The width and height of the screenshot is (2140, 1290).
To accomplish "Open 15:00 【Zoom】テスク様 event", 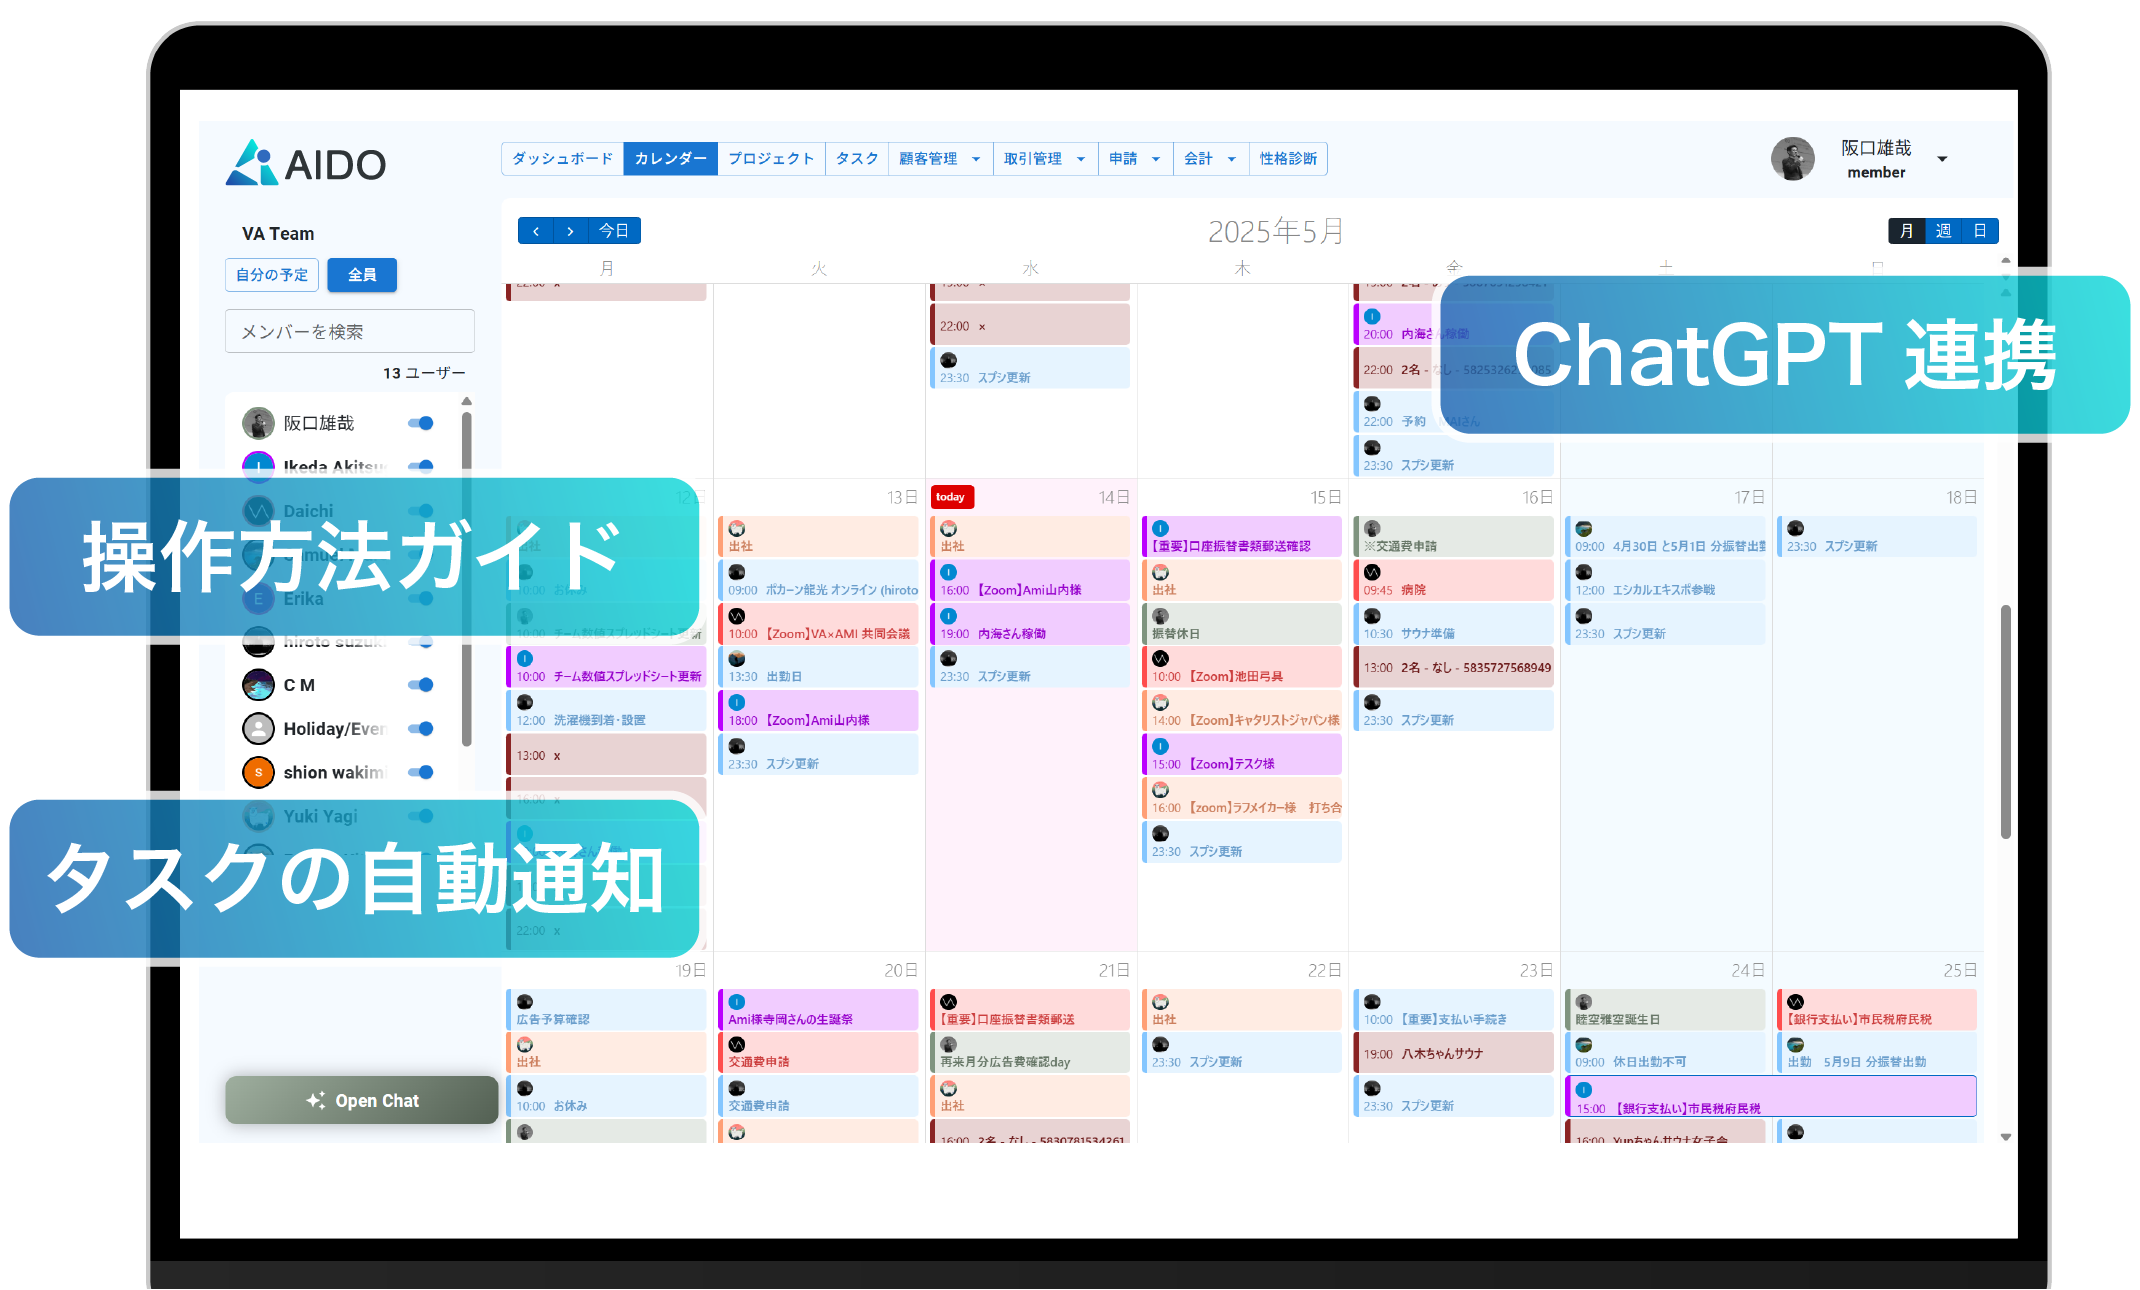I will click(1242, 755).
